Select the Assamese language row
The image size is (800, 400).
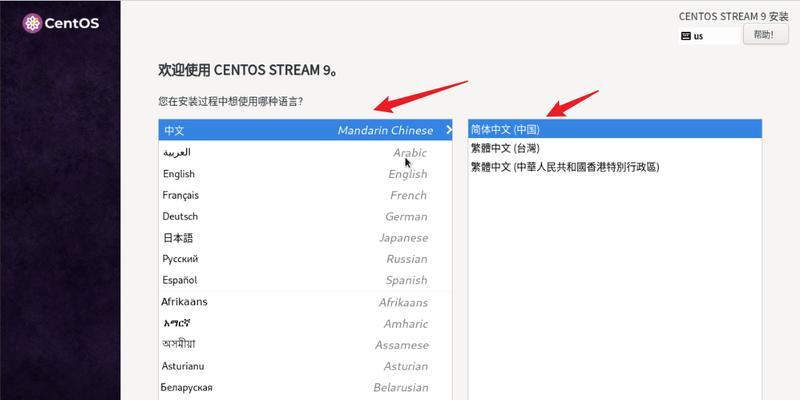[x=305, y=345]
